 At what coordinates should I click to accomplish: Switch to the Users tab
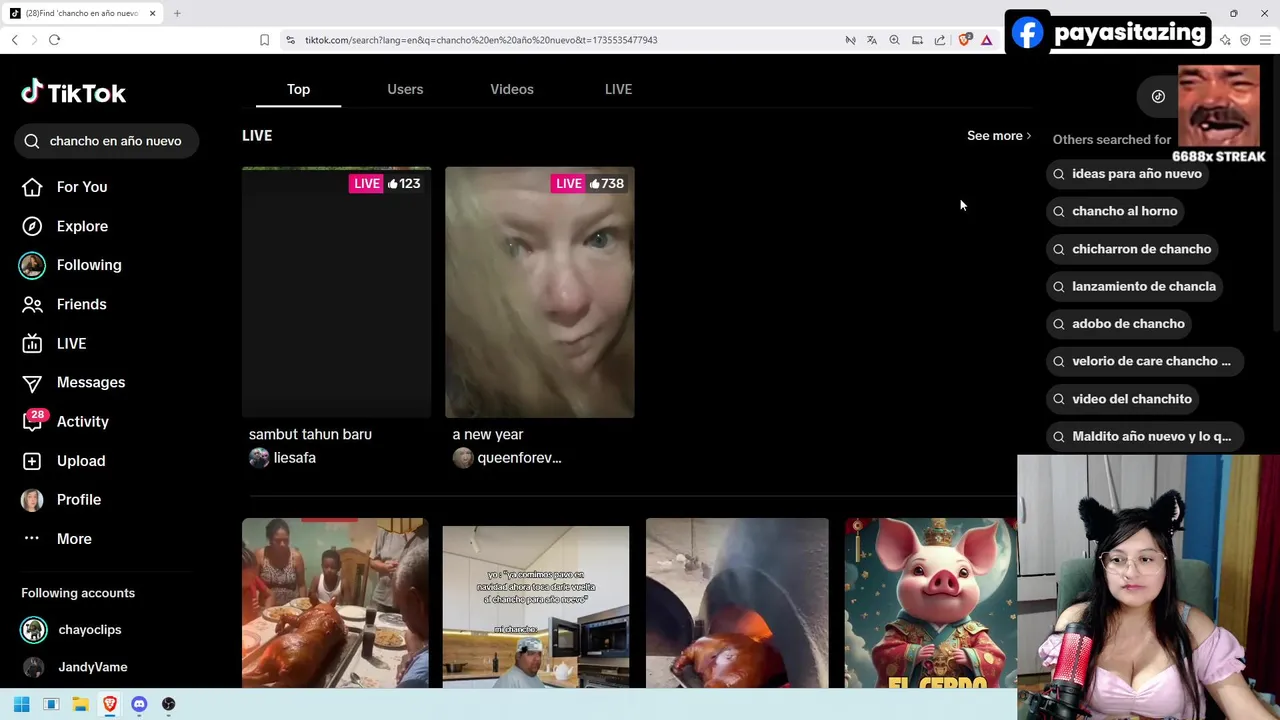pyautogui.click(x=405, y=89)
